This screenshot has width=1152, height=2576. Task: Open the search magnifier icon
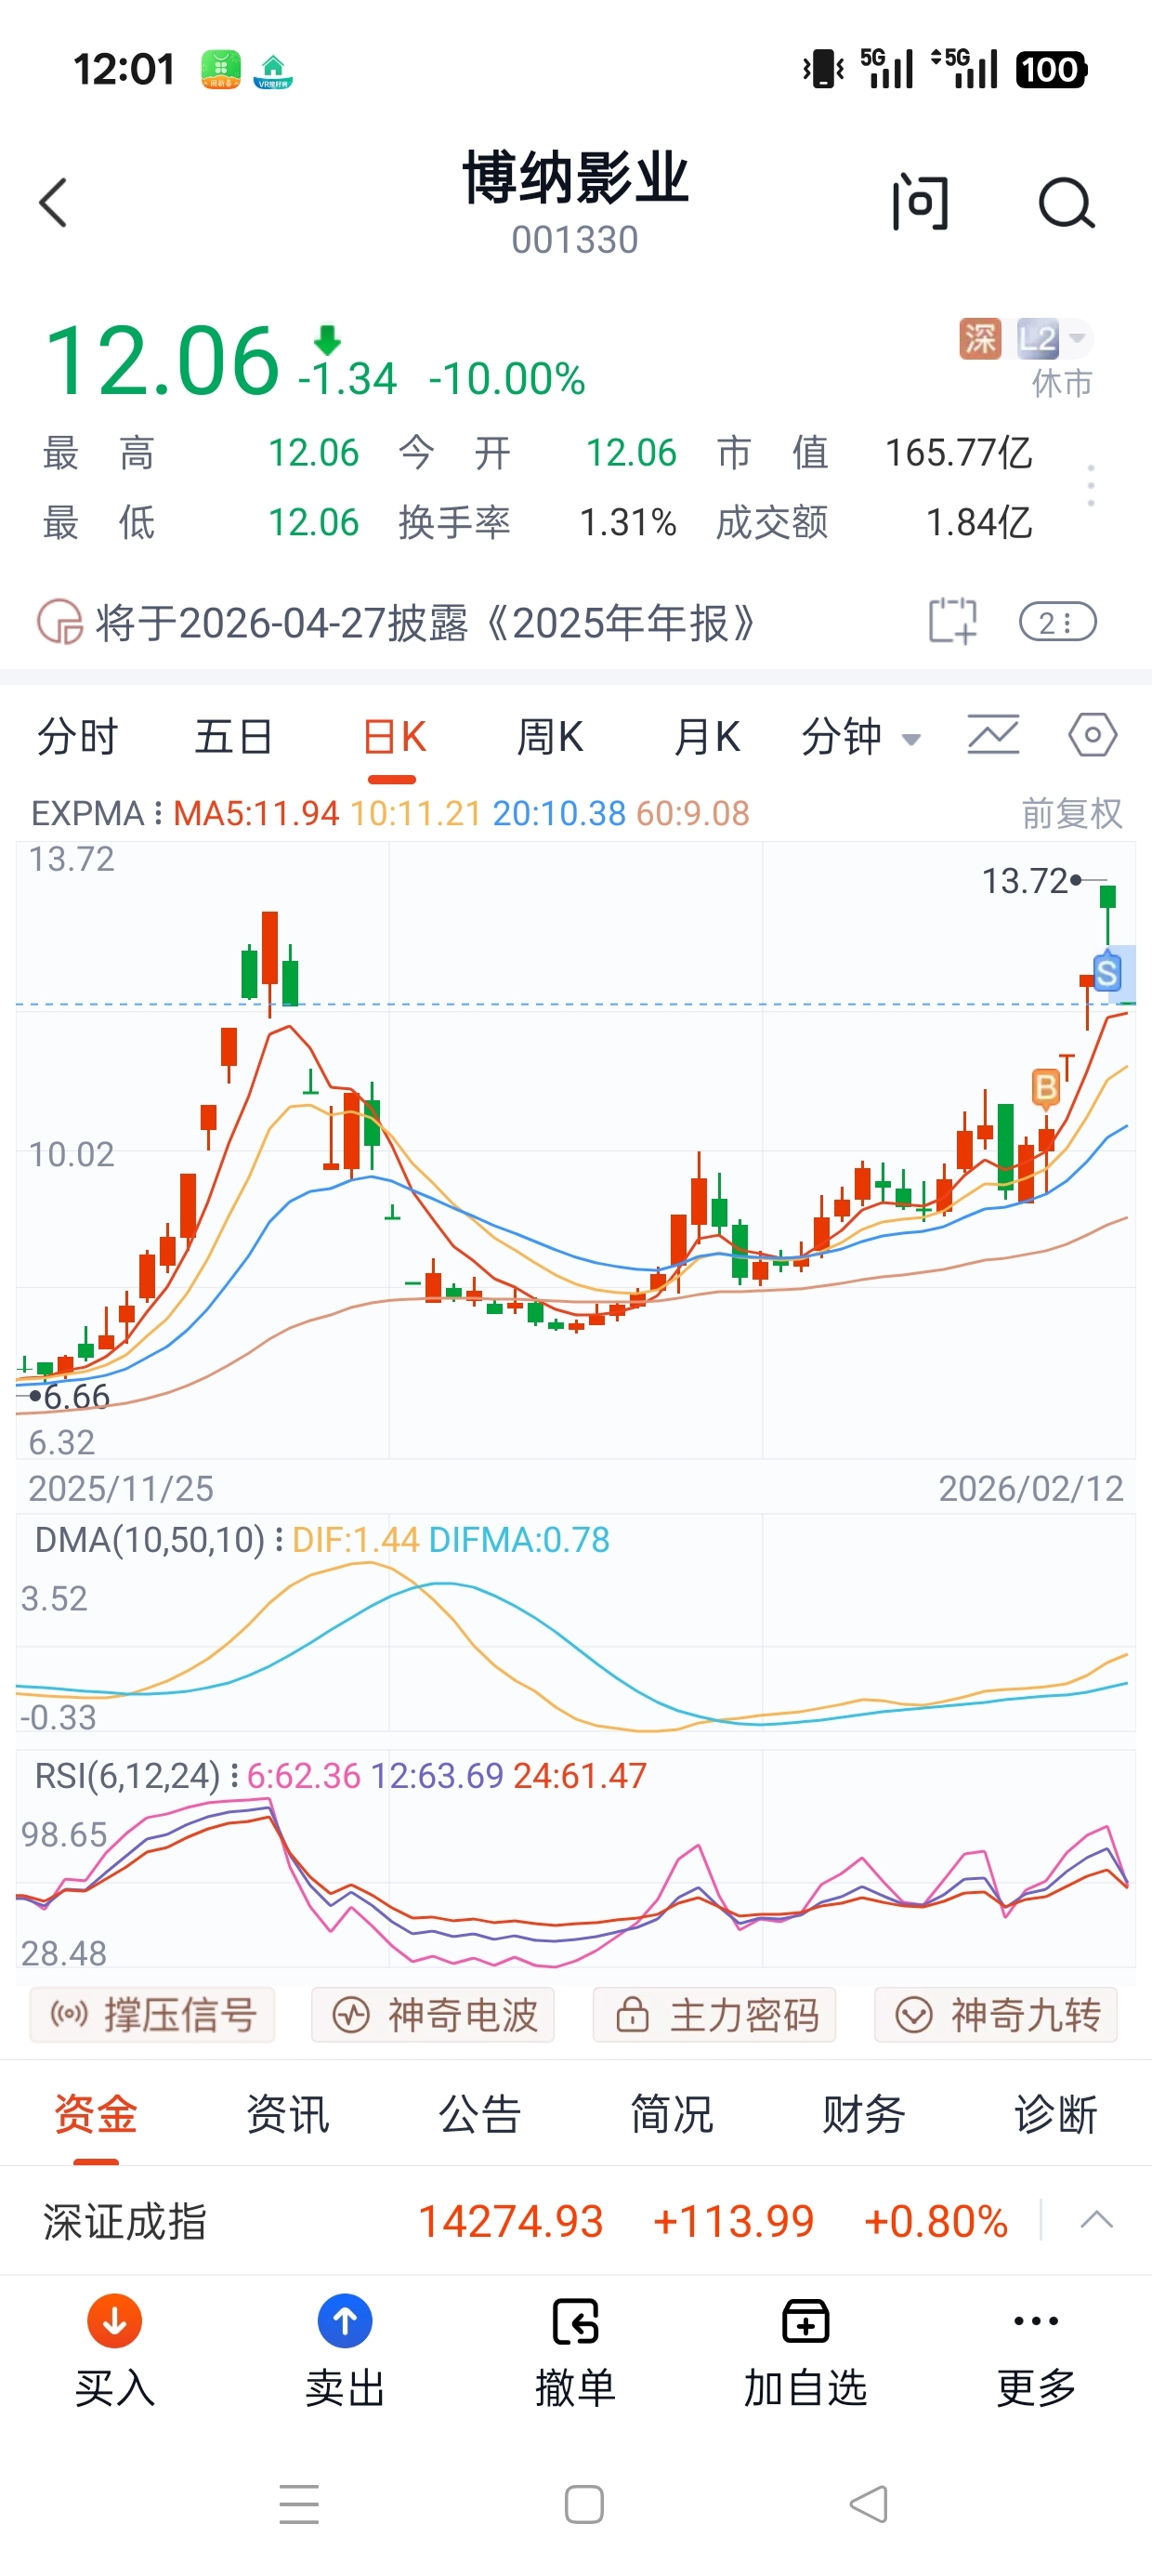click(1066, 203)
